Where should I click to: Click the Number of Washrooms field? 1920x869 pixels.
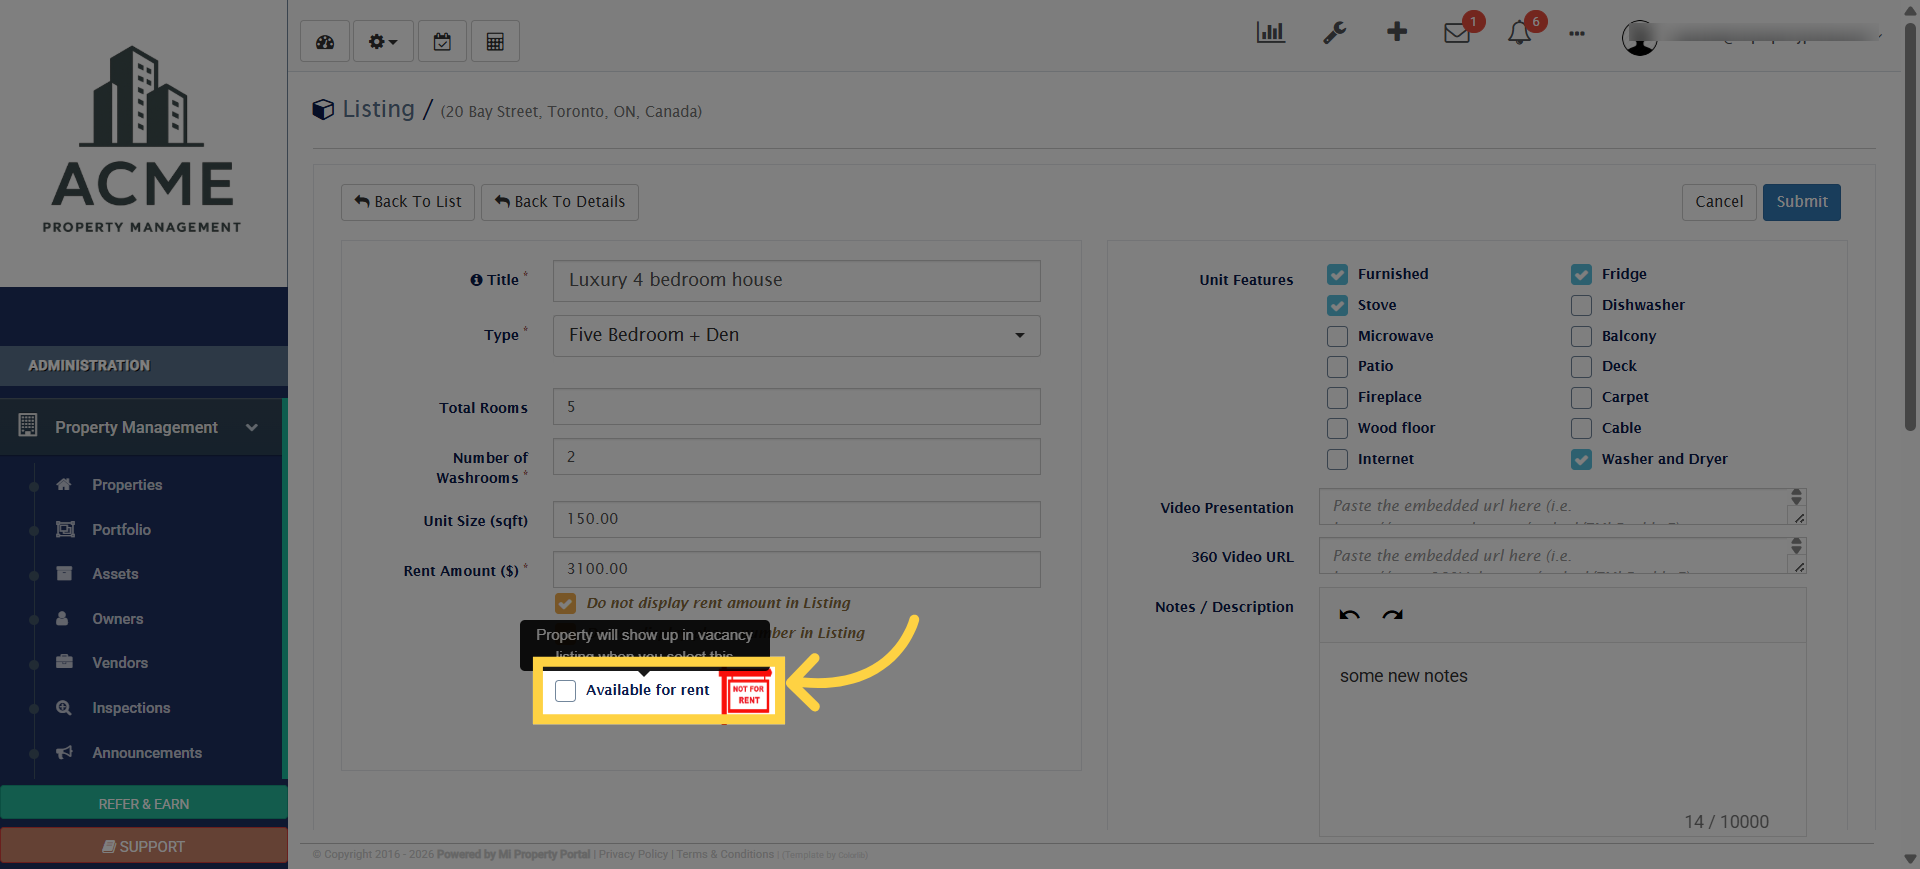796,457
